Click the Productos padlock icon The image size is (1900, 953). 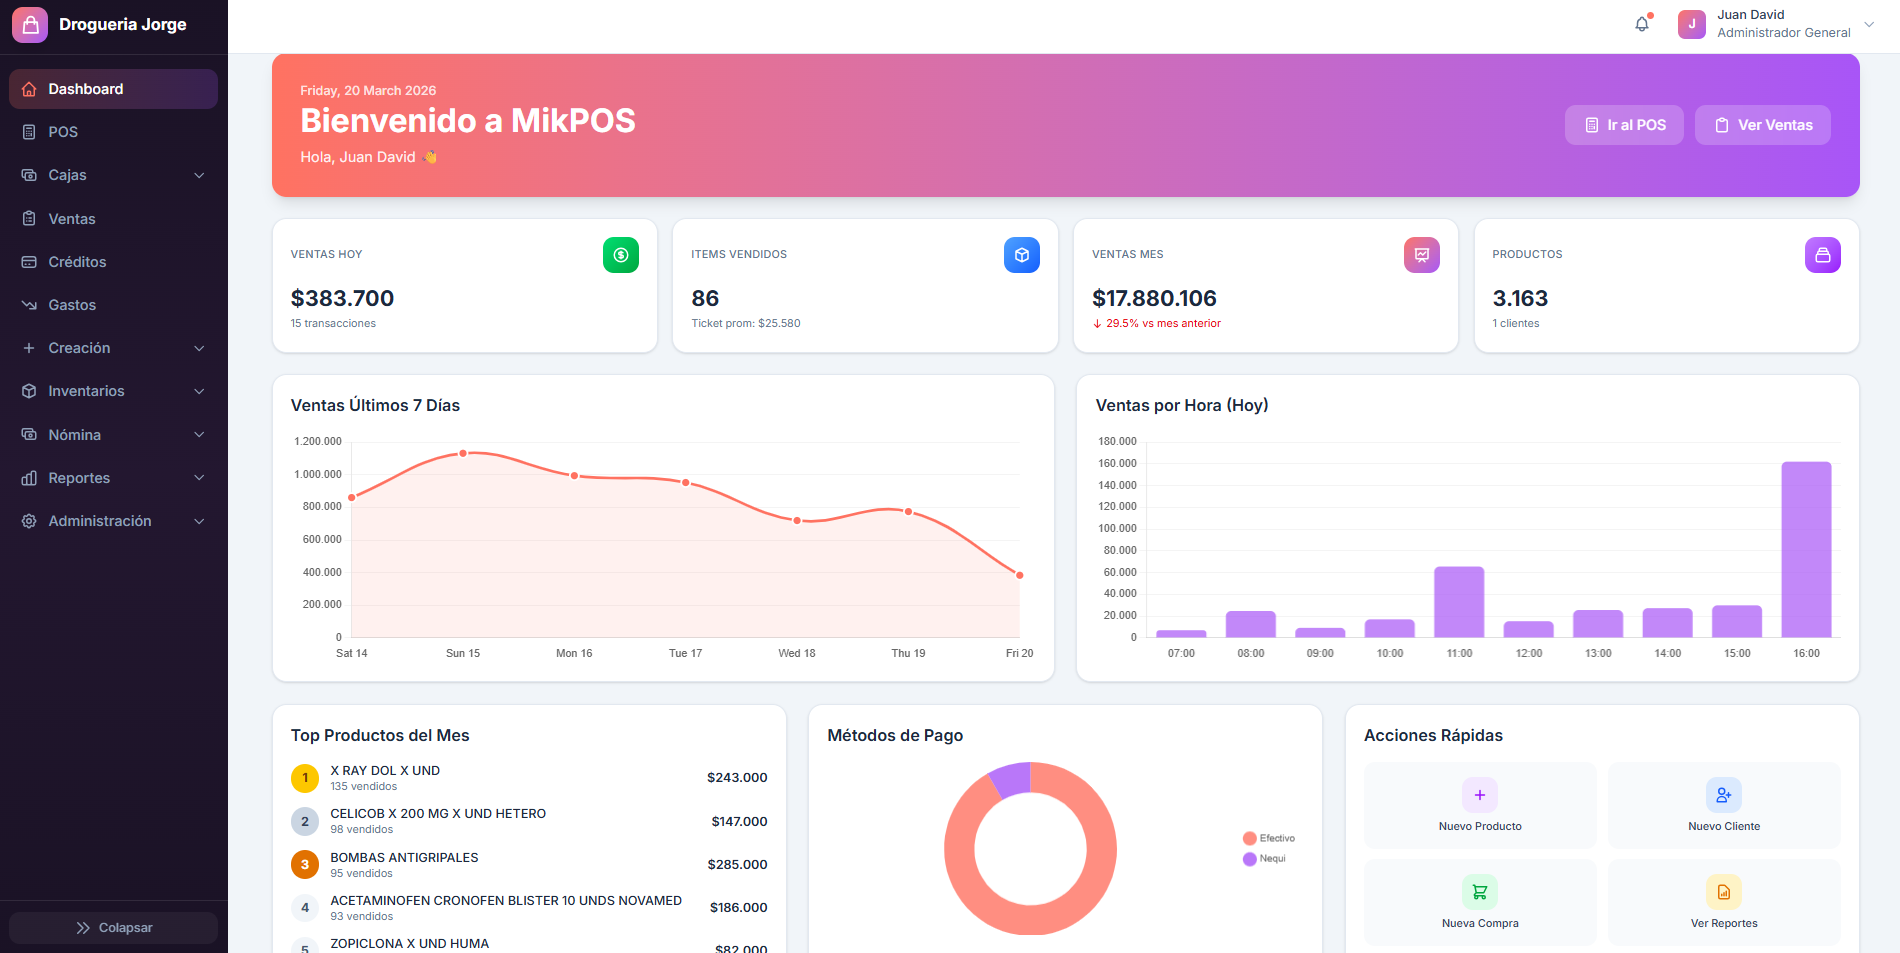coord(1822,255)
